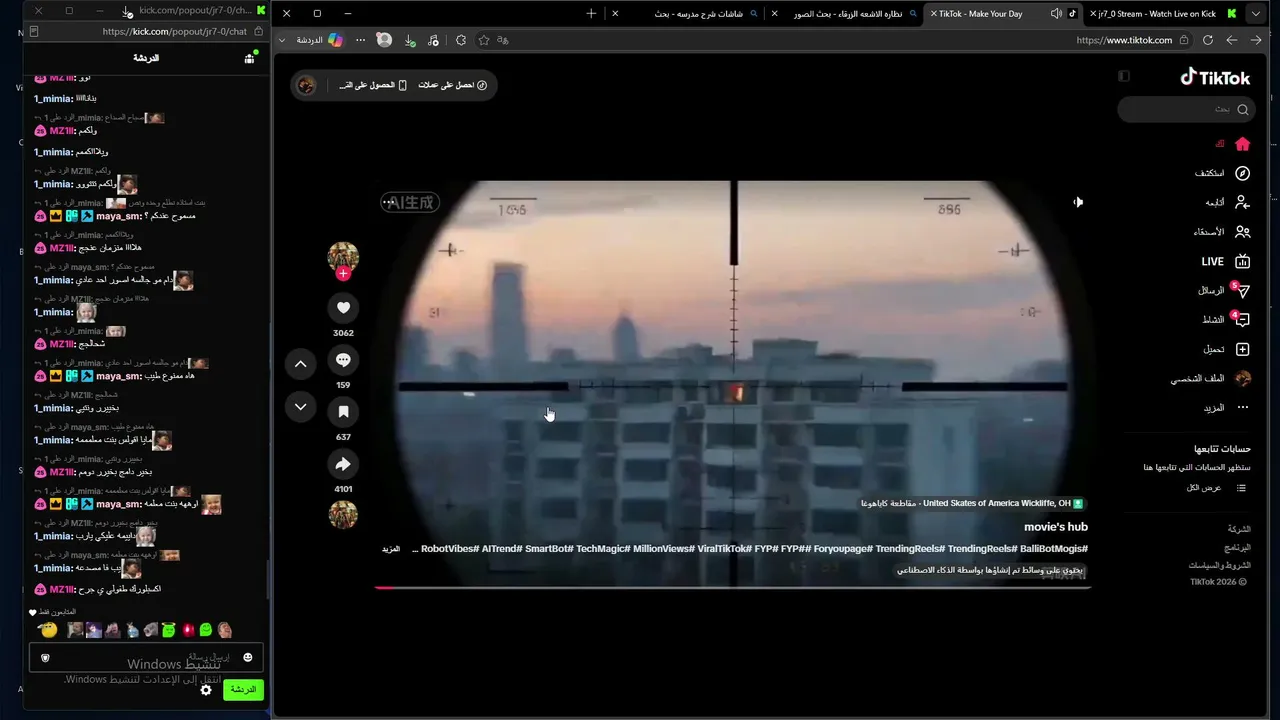Open a new browser tab
Image resolution: width=1280 pixels, height=720 pixels.
click(x=591, y=14)
